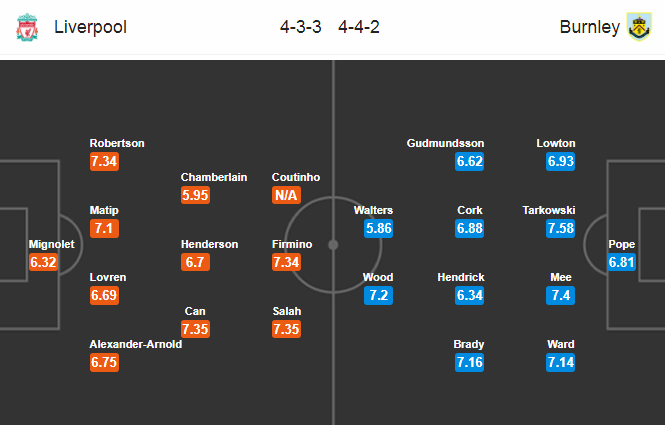Click Walters' 5.86 rating badge

coord(378,228)
